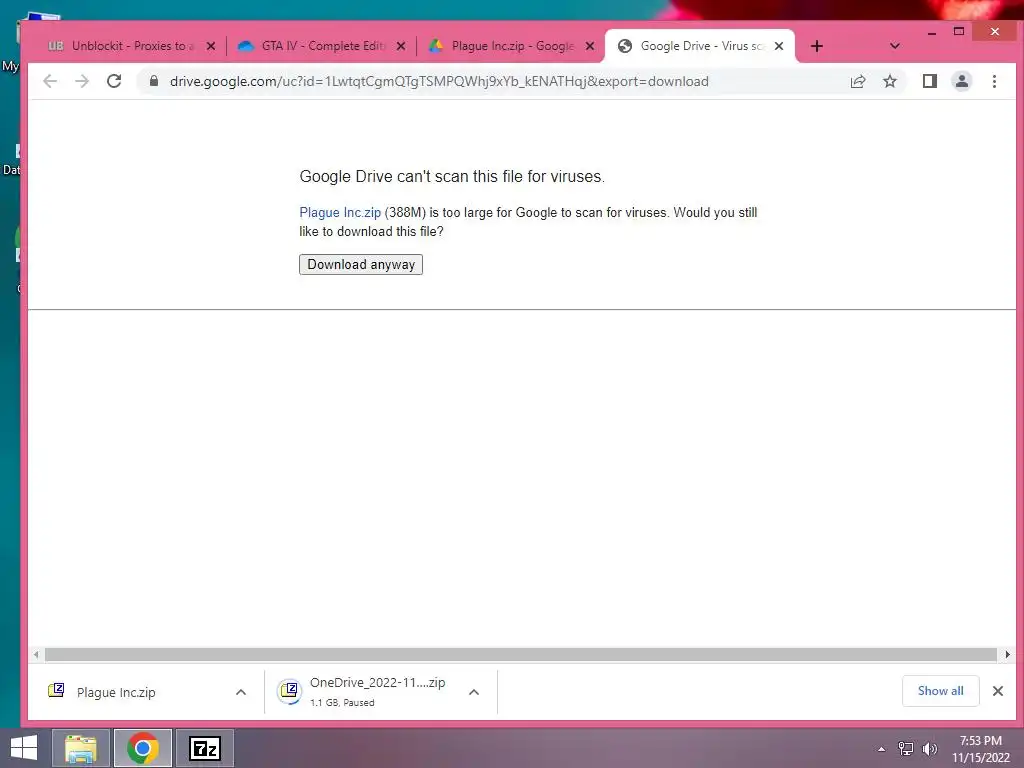Expand options for Plague Inc.zip download

241,692
